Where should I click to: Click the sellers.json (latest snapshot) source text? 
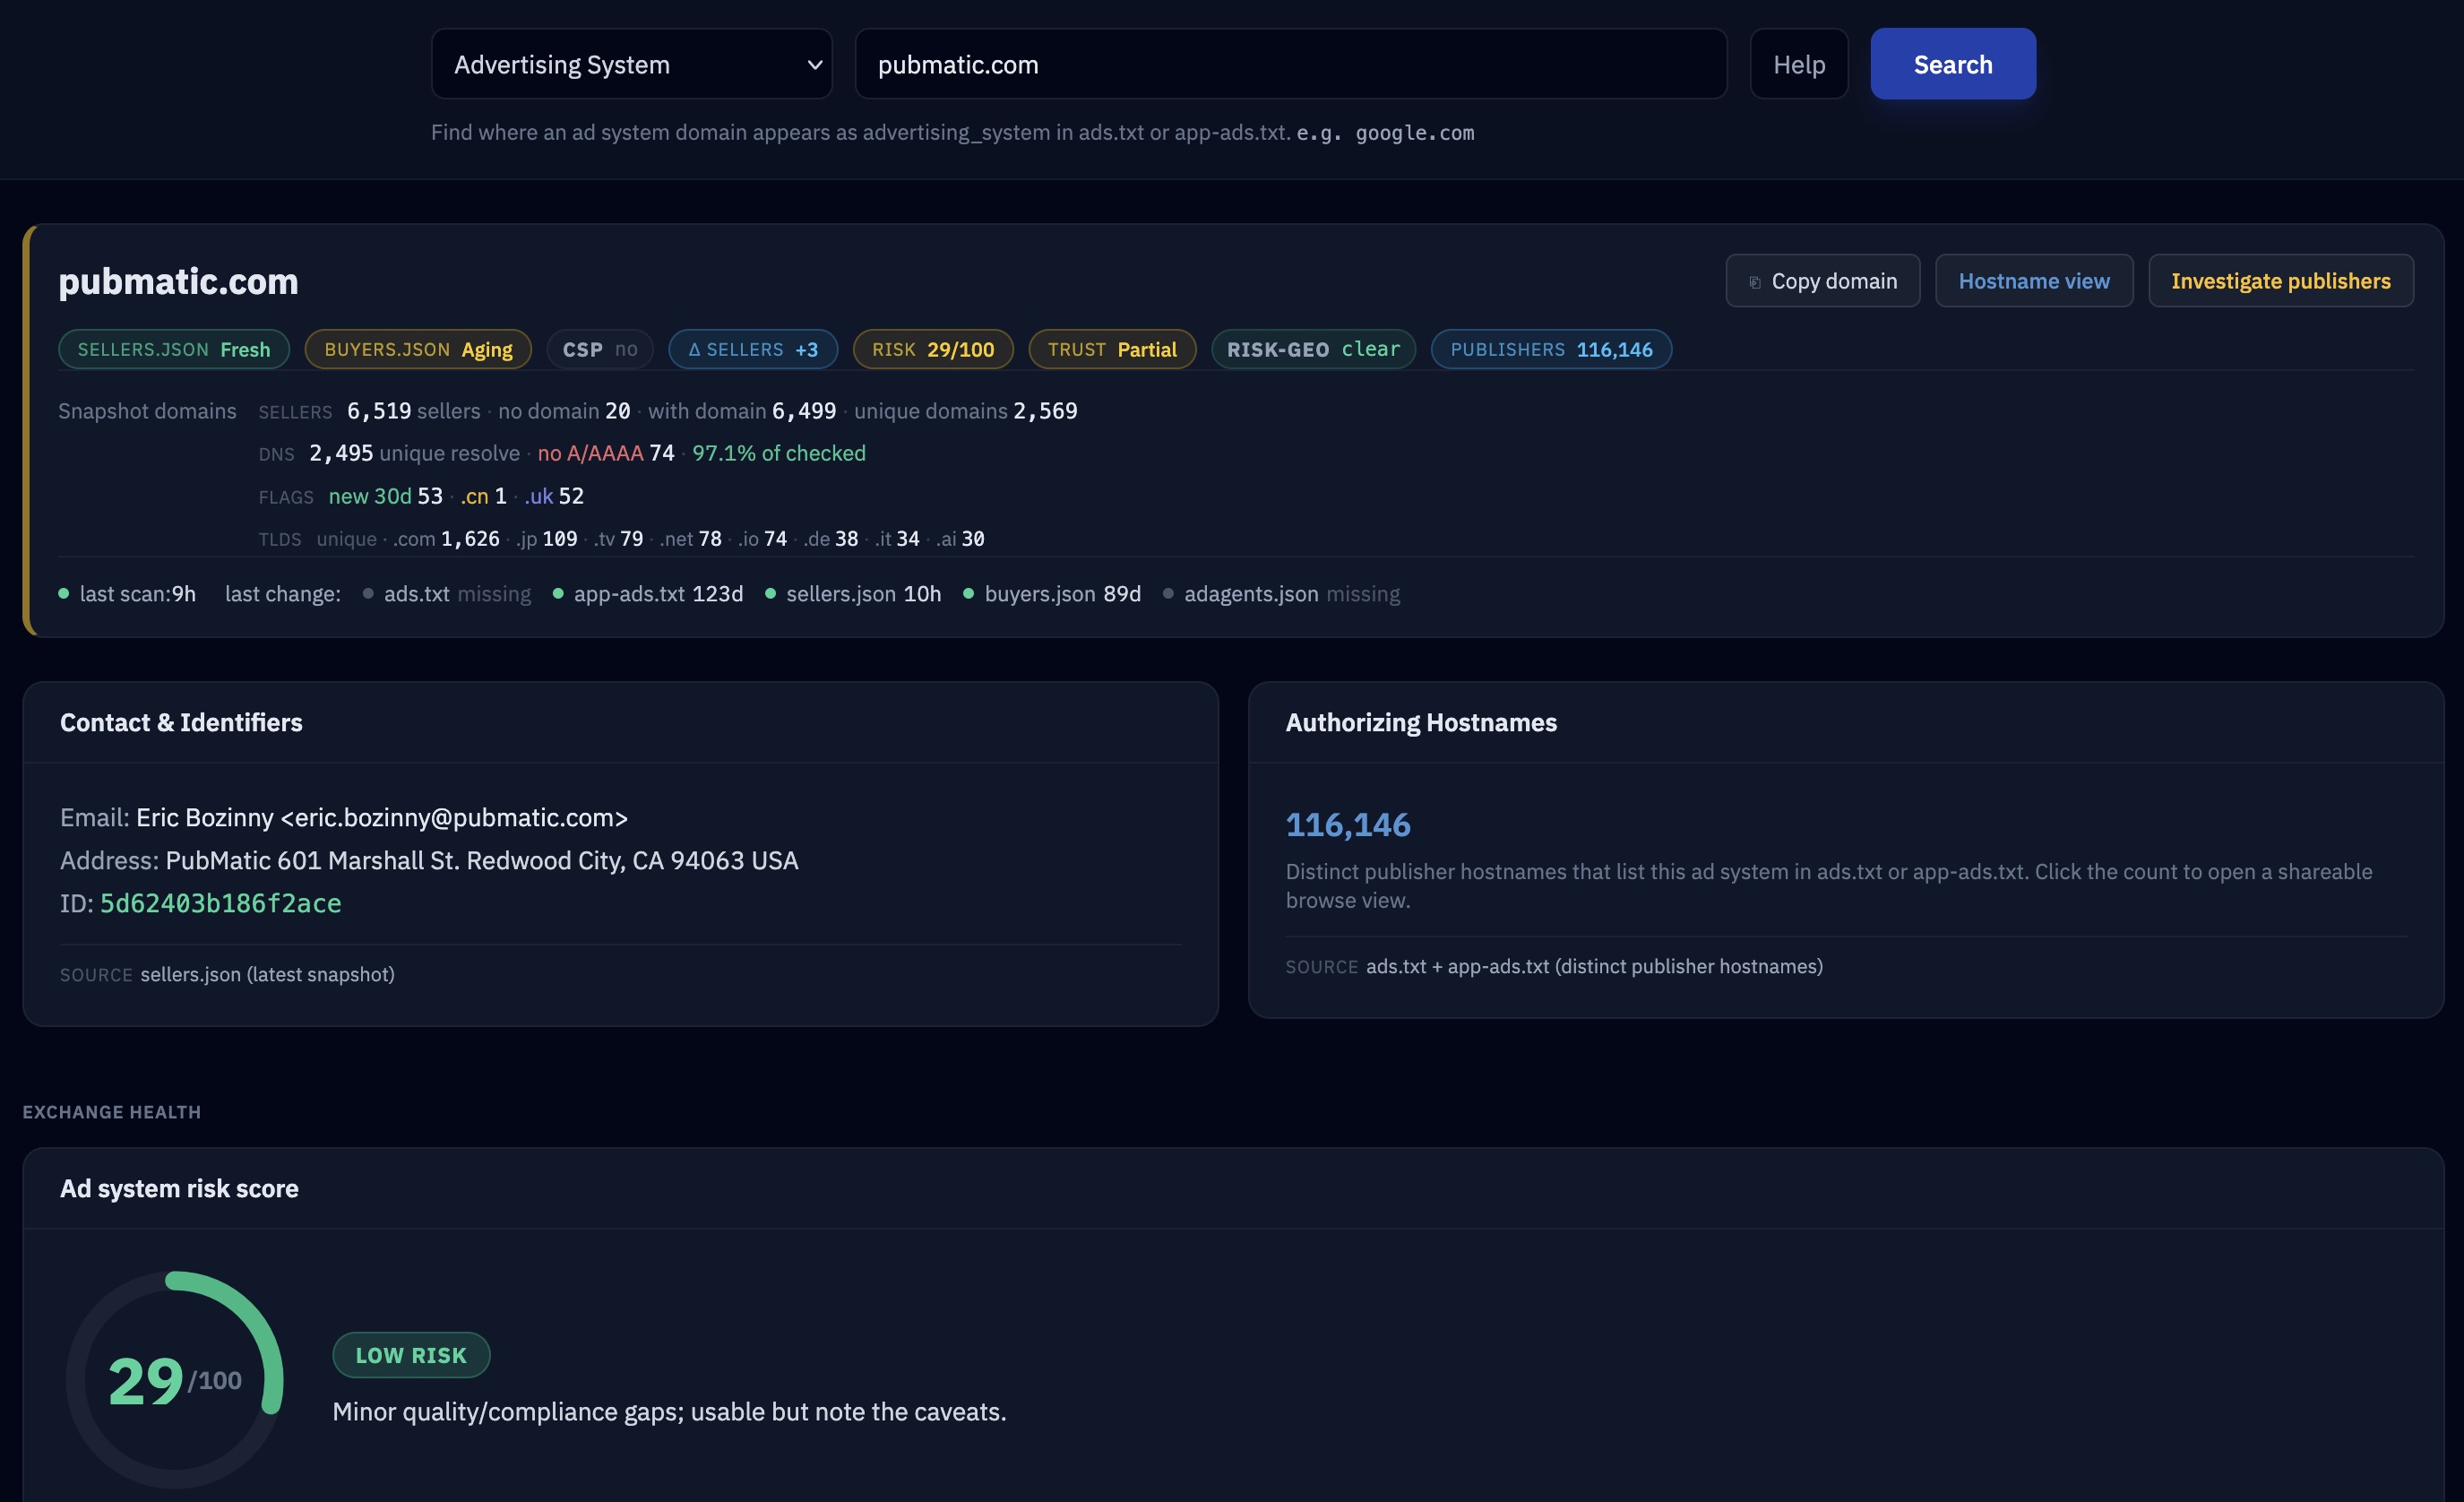pyautogui.click(x=267, y=974)
